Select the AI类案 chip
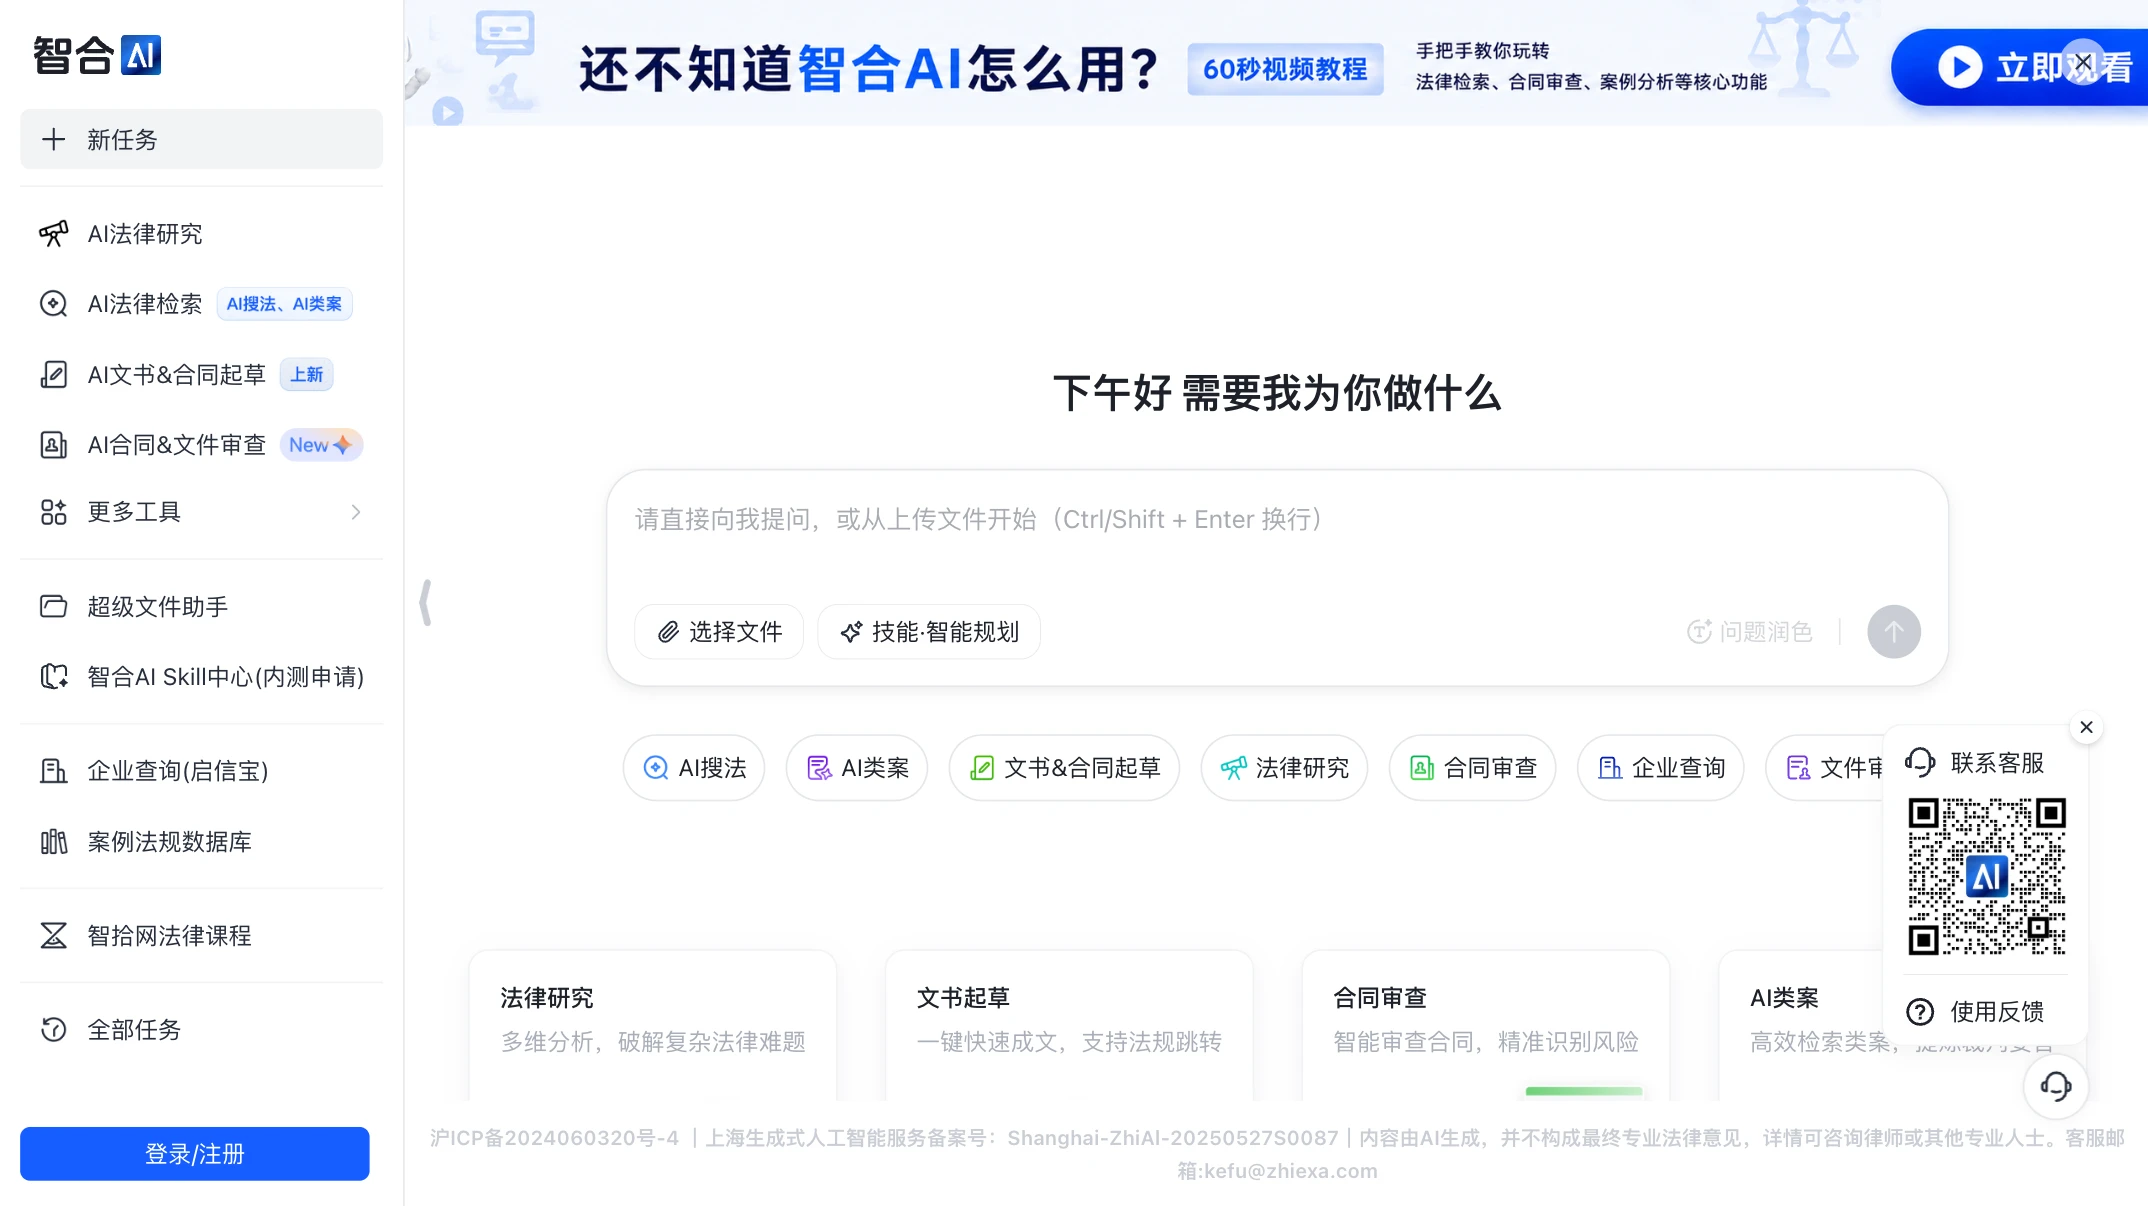 (x=857, y=768)
